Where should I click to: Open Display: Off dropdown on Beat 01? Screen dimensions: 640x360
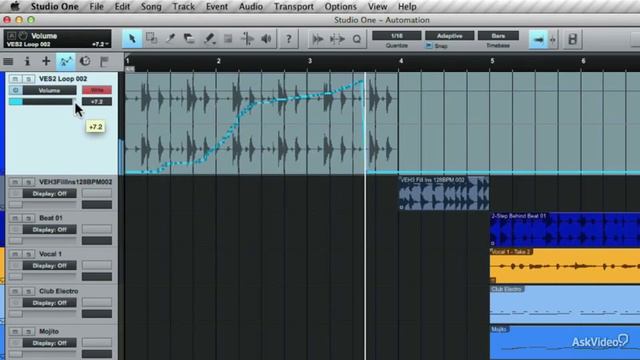[49, 230]
